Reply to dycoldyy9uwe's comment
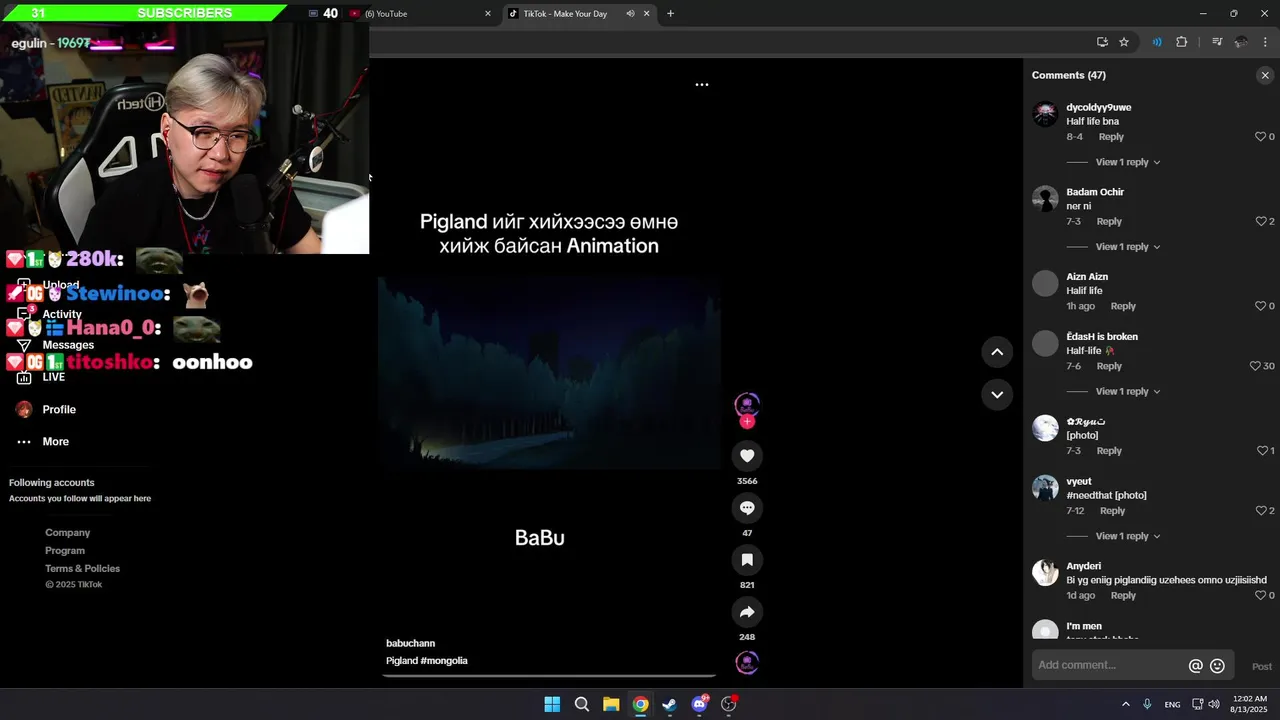Screen dimensions: 1280x720 tap(1111, 137)
